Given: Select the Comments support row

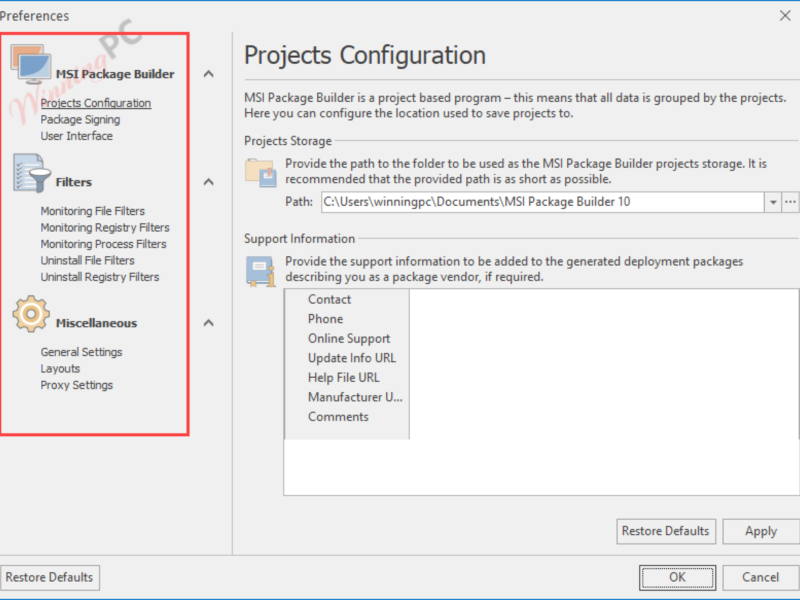Looking at the screenshot, I should click(347, 417).
